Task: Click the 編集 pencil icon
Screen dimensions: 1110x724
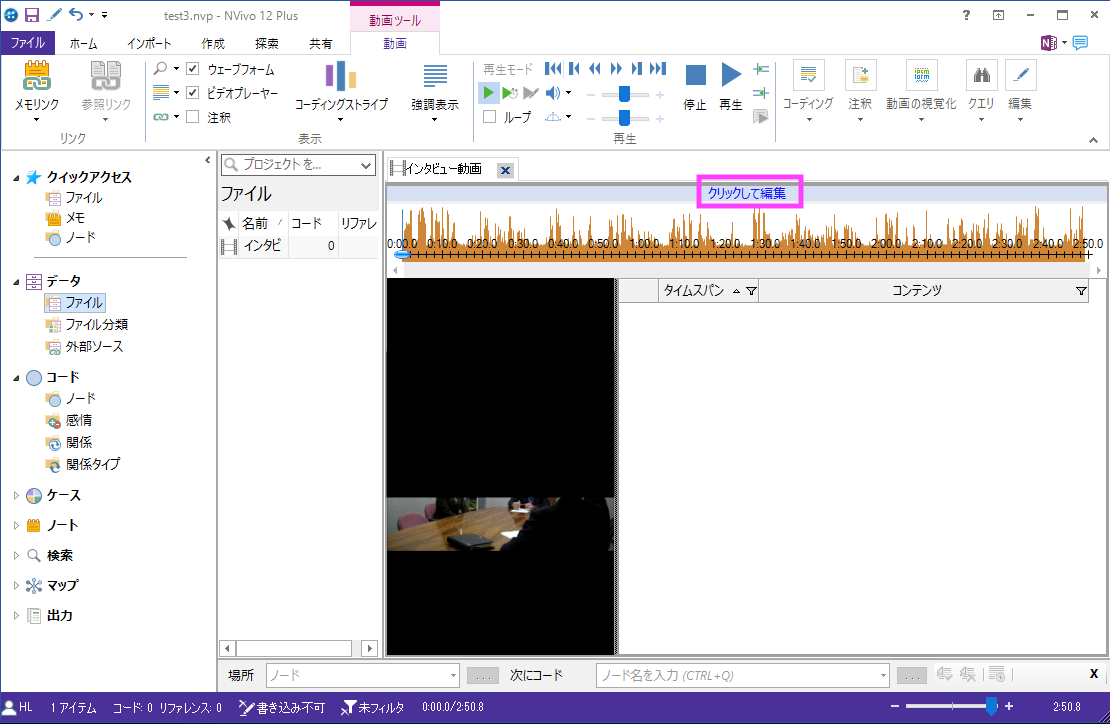Action: [x=1020, y=78]
